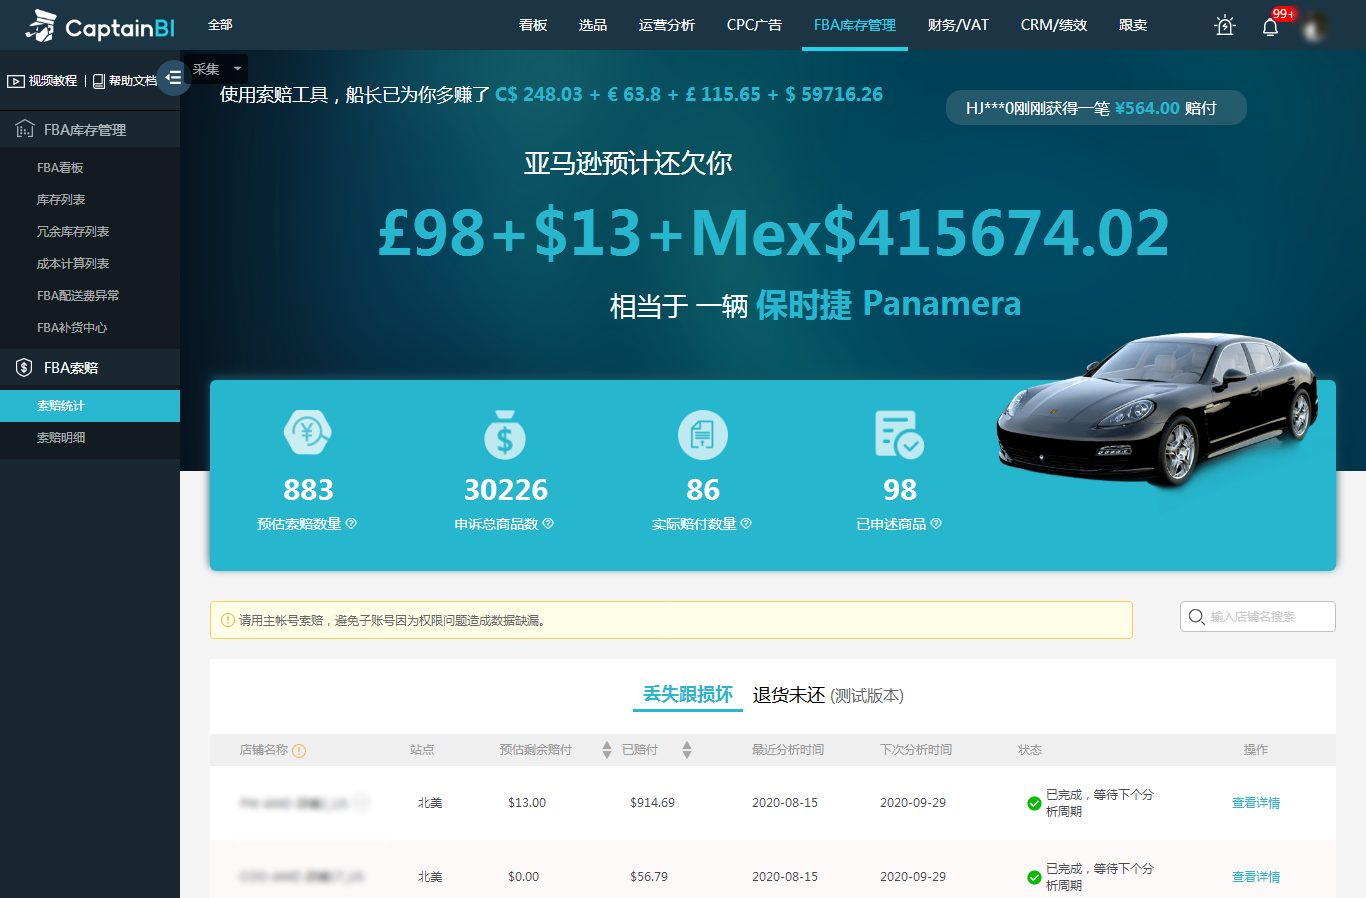Click the 最近分析时间 column header
This screenshot has height=898, width=1366.
coord(788,750)
